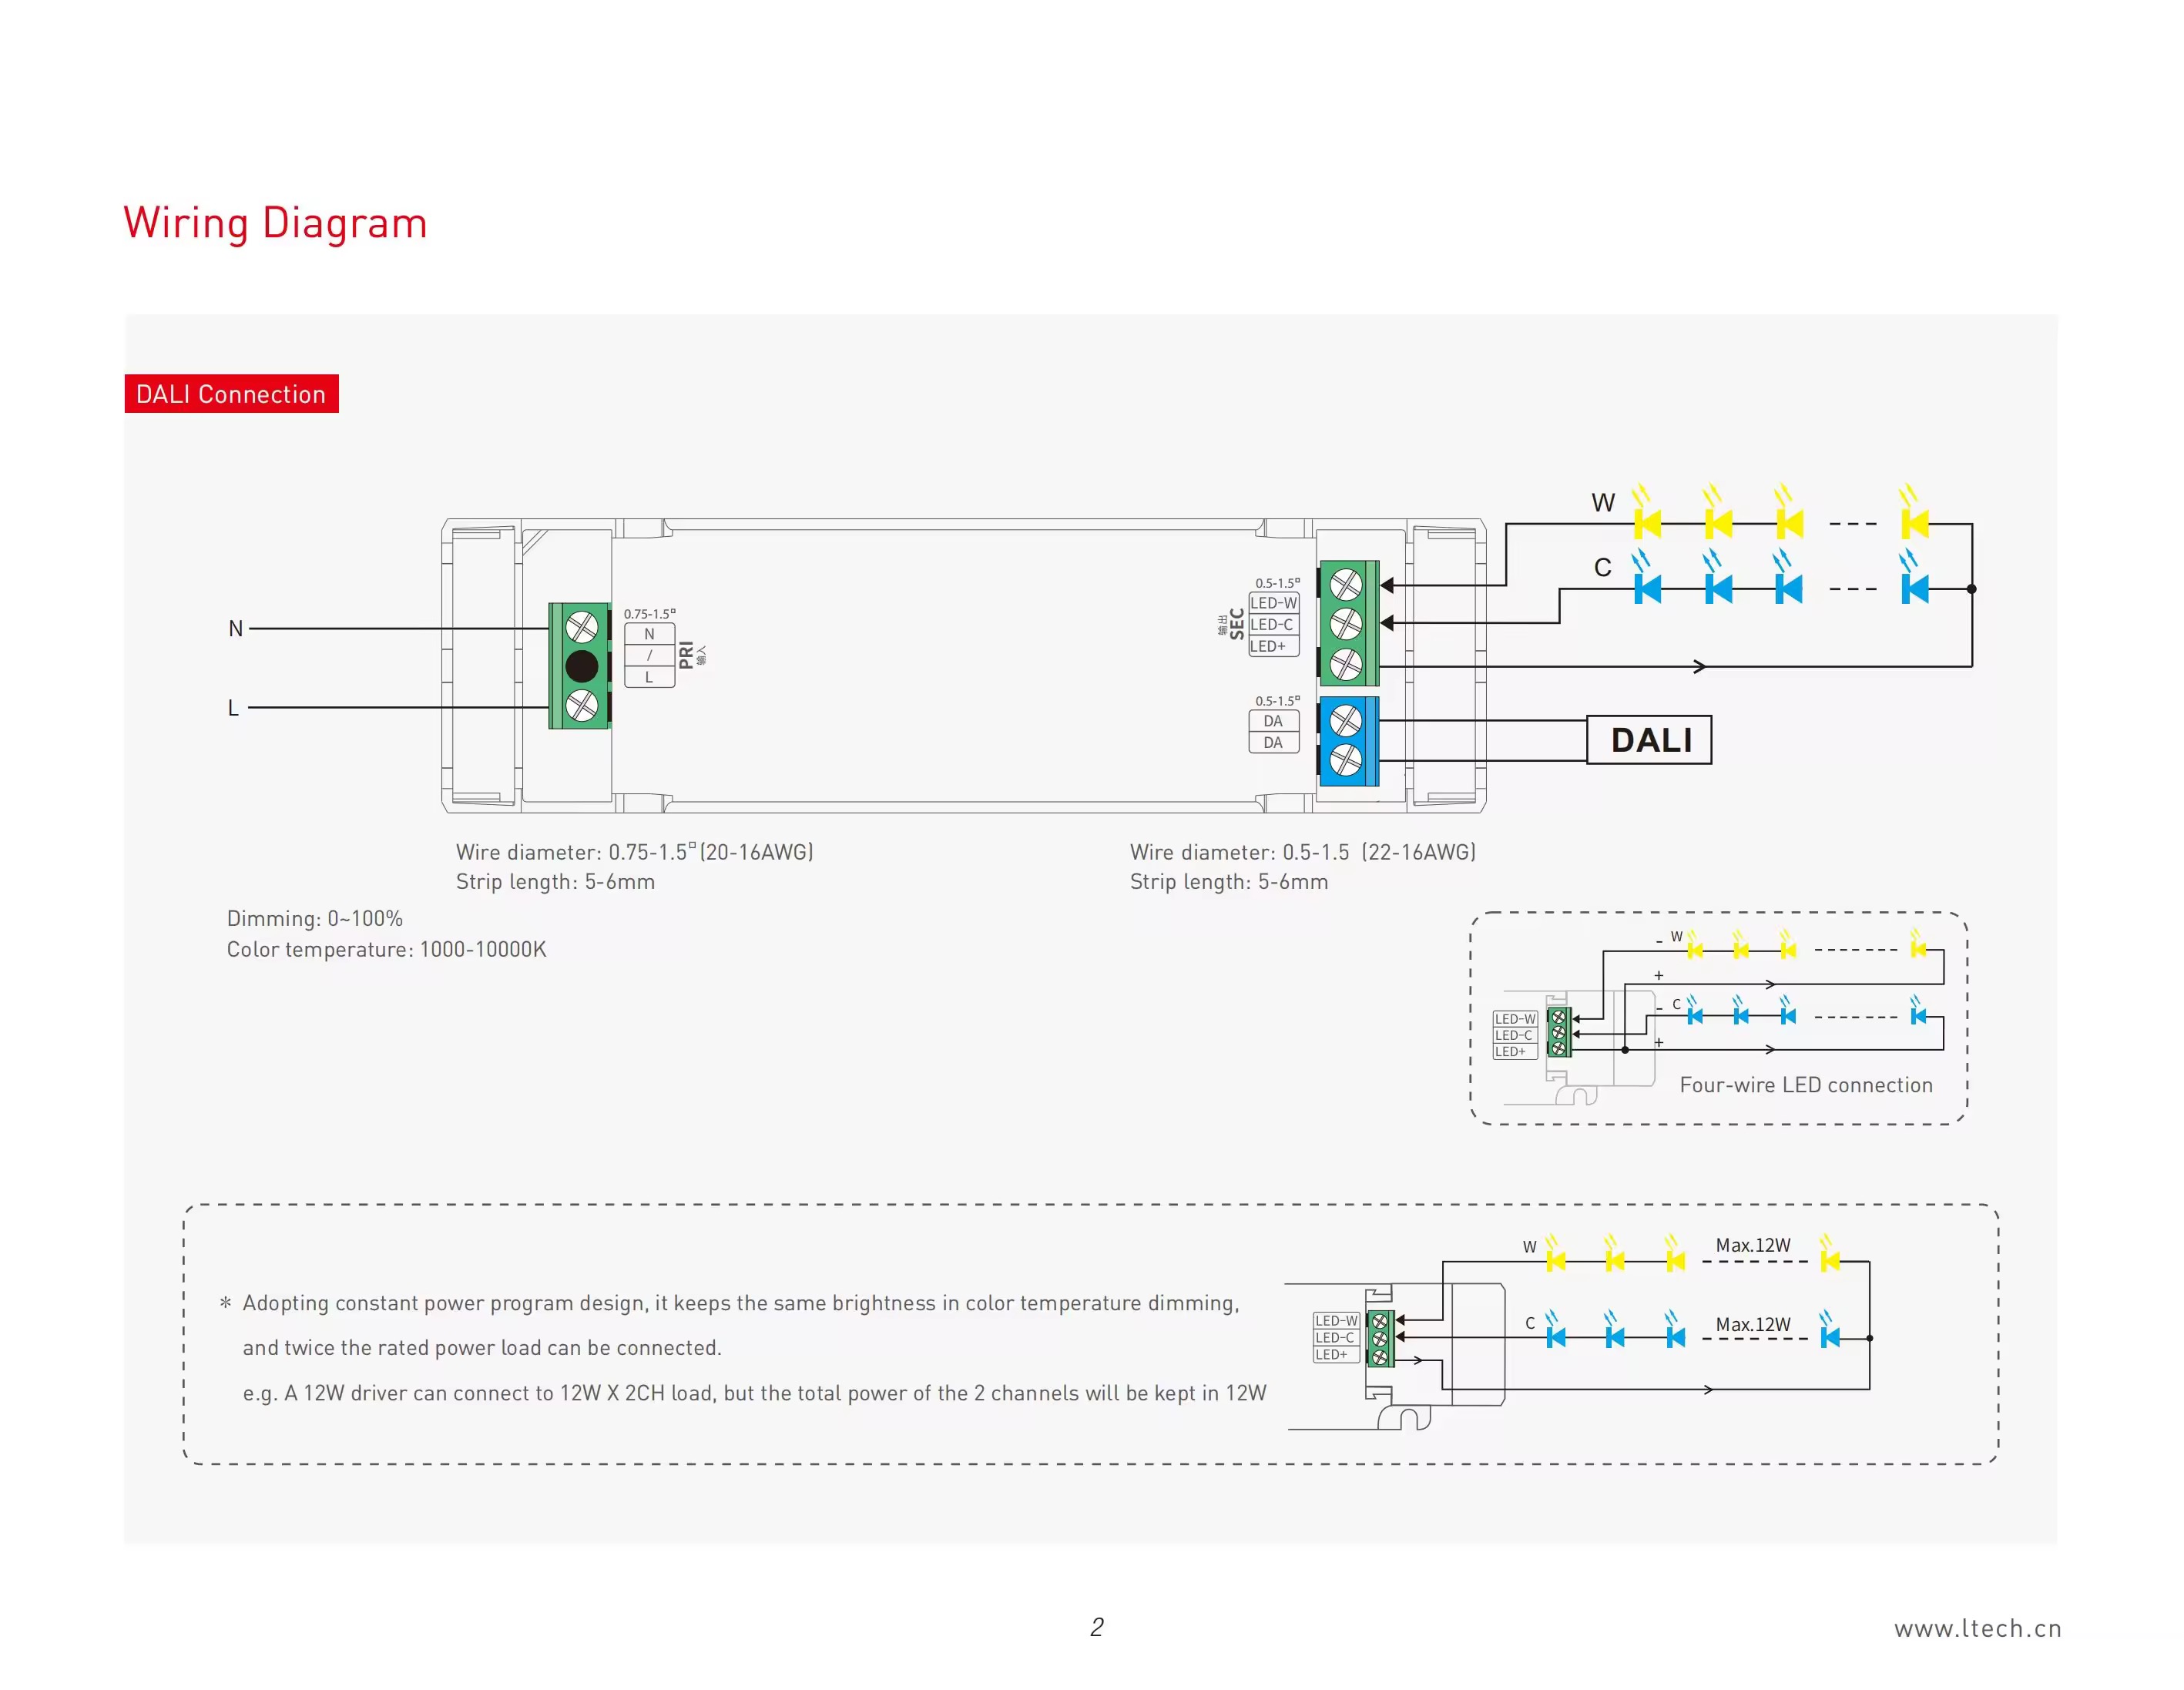Click the Max.12W label on C channel
Image resolution: width=2184 pixels, height=1690 pixels.
point(1752,1324)
